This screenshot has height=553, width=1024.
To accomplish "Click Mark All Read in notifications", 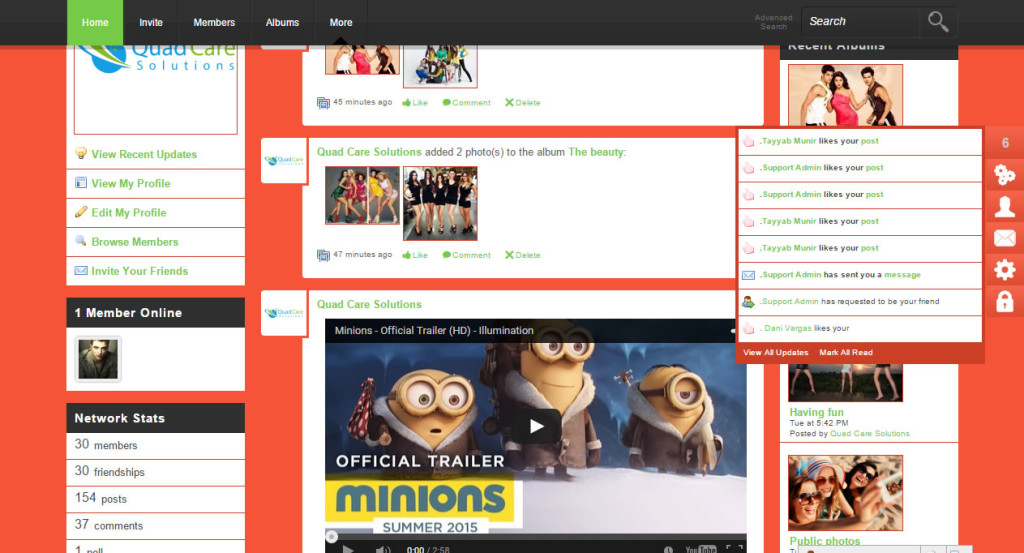I will [x=846, y=353].
